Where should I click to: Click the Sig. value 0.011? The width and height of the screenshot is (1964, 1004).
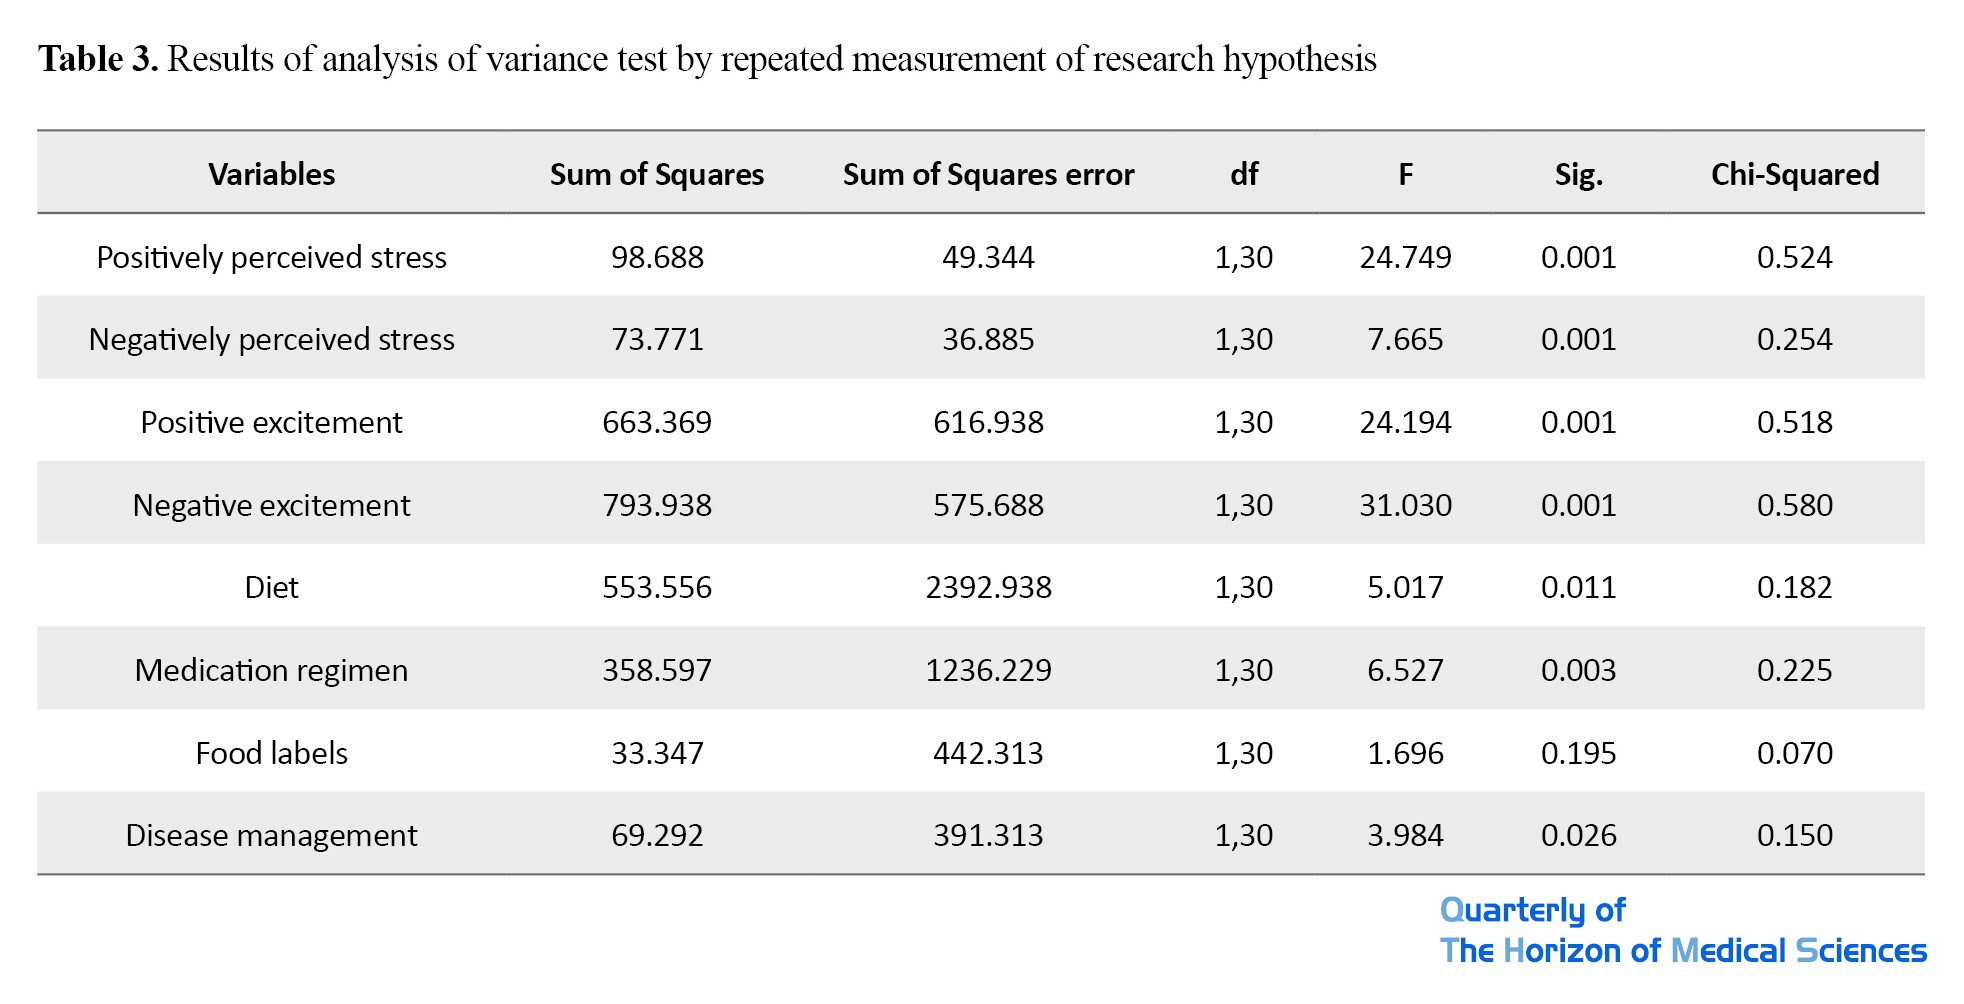pyautogui.click(x=1578, y=587)
